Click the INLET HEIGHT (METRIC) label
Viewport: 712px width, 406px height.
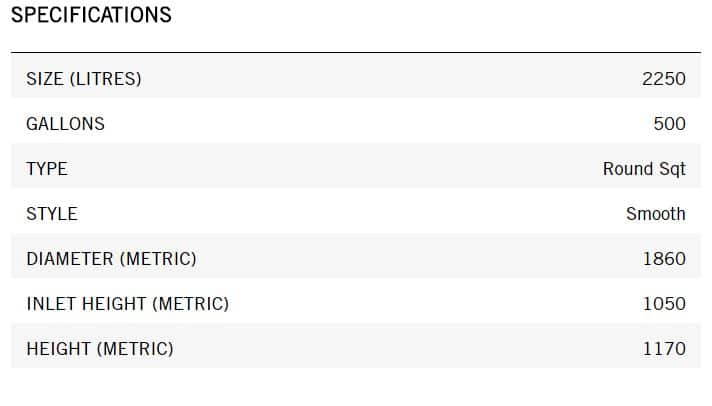pos(127,304)
